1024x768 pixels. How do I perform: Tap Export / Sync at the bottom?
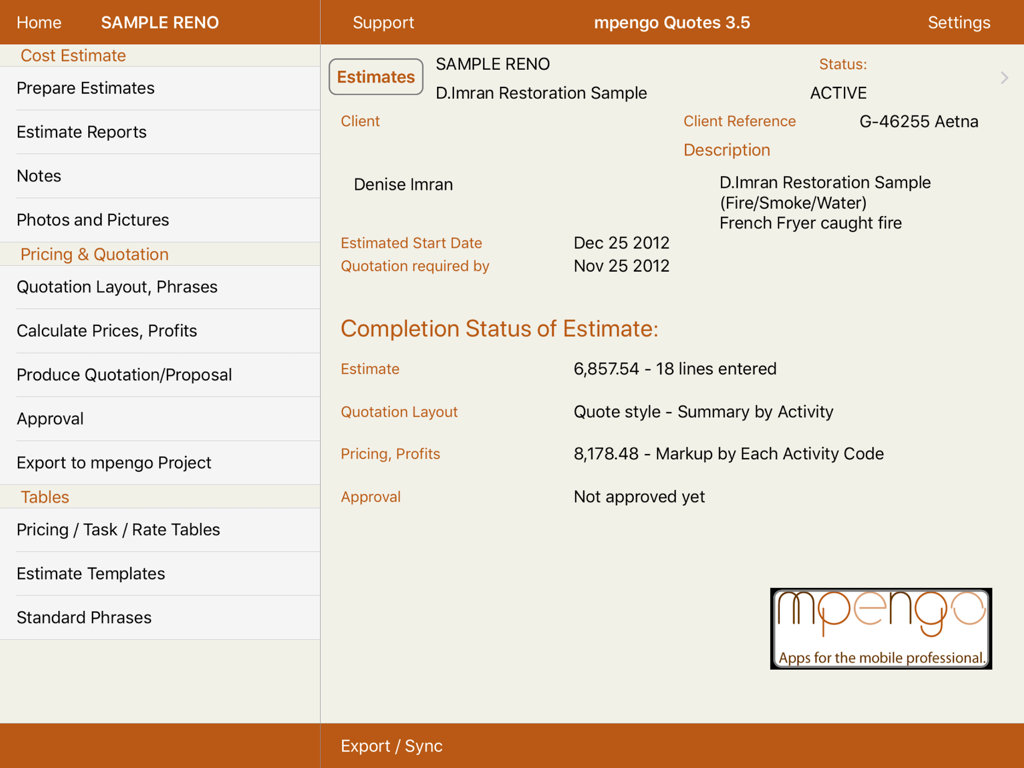(391, 746)
